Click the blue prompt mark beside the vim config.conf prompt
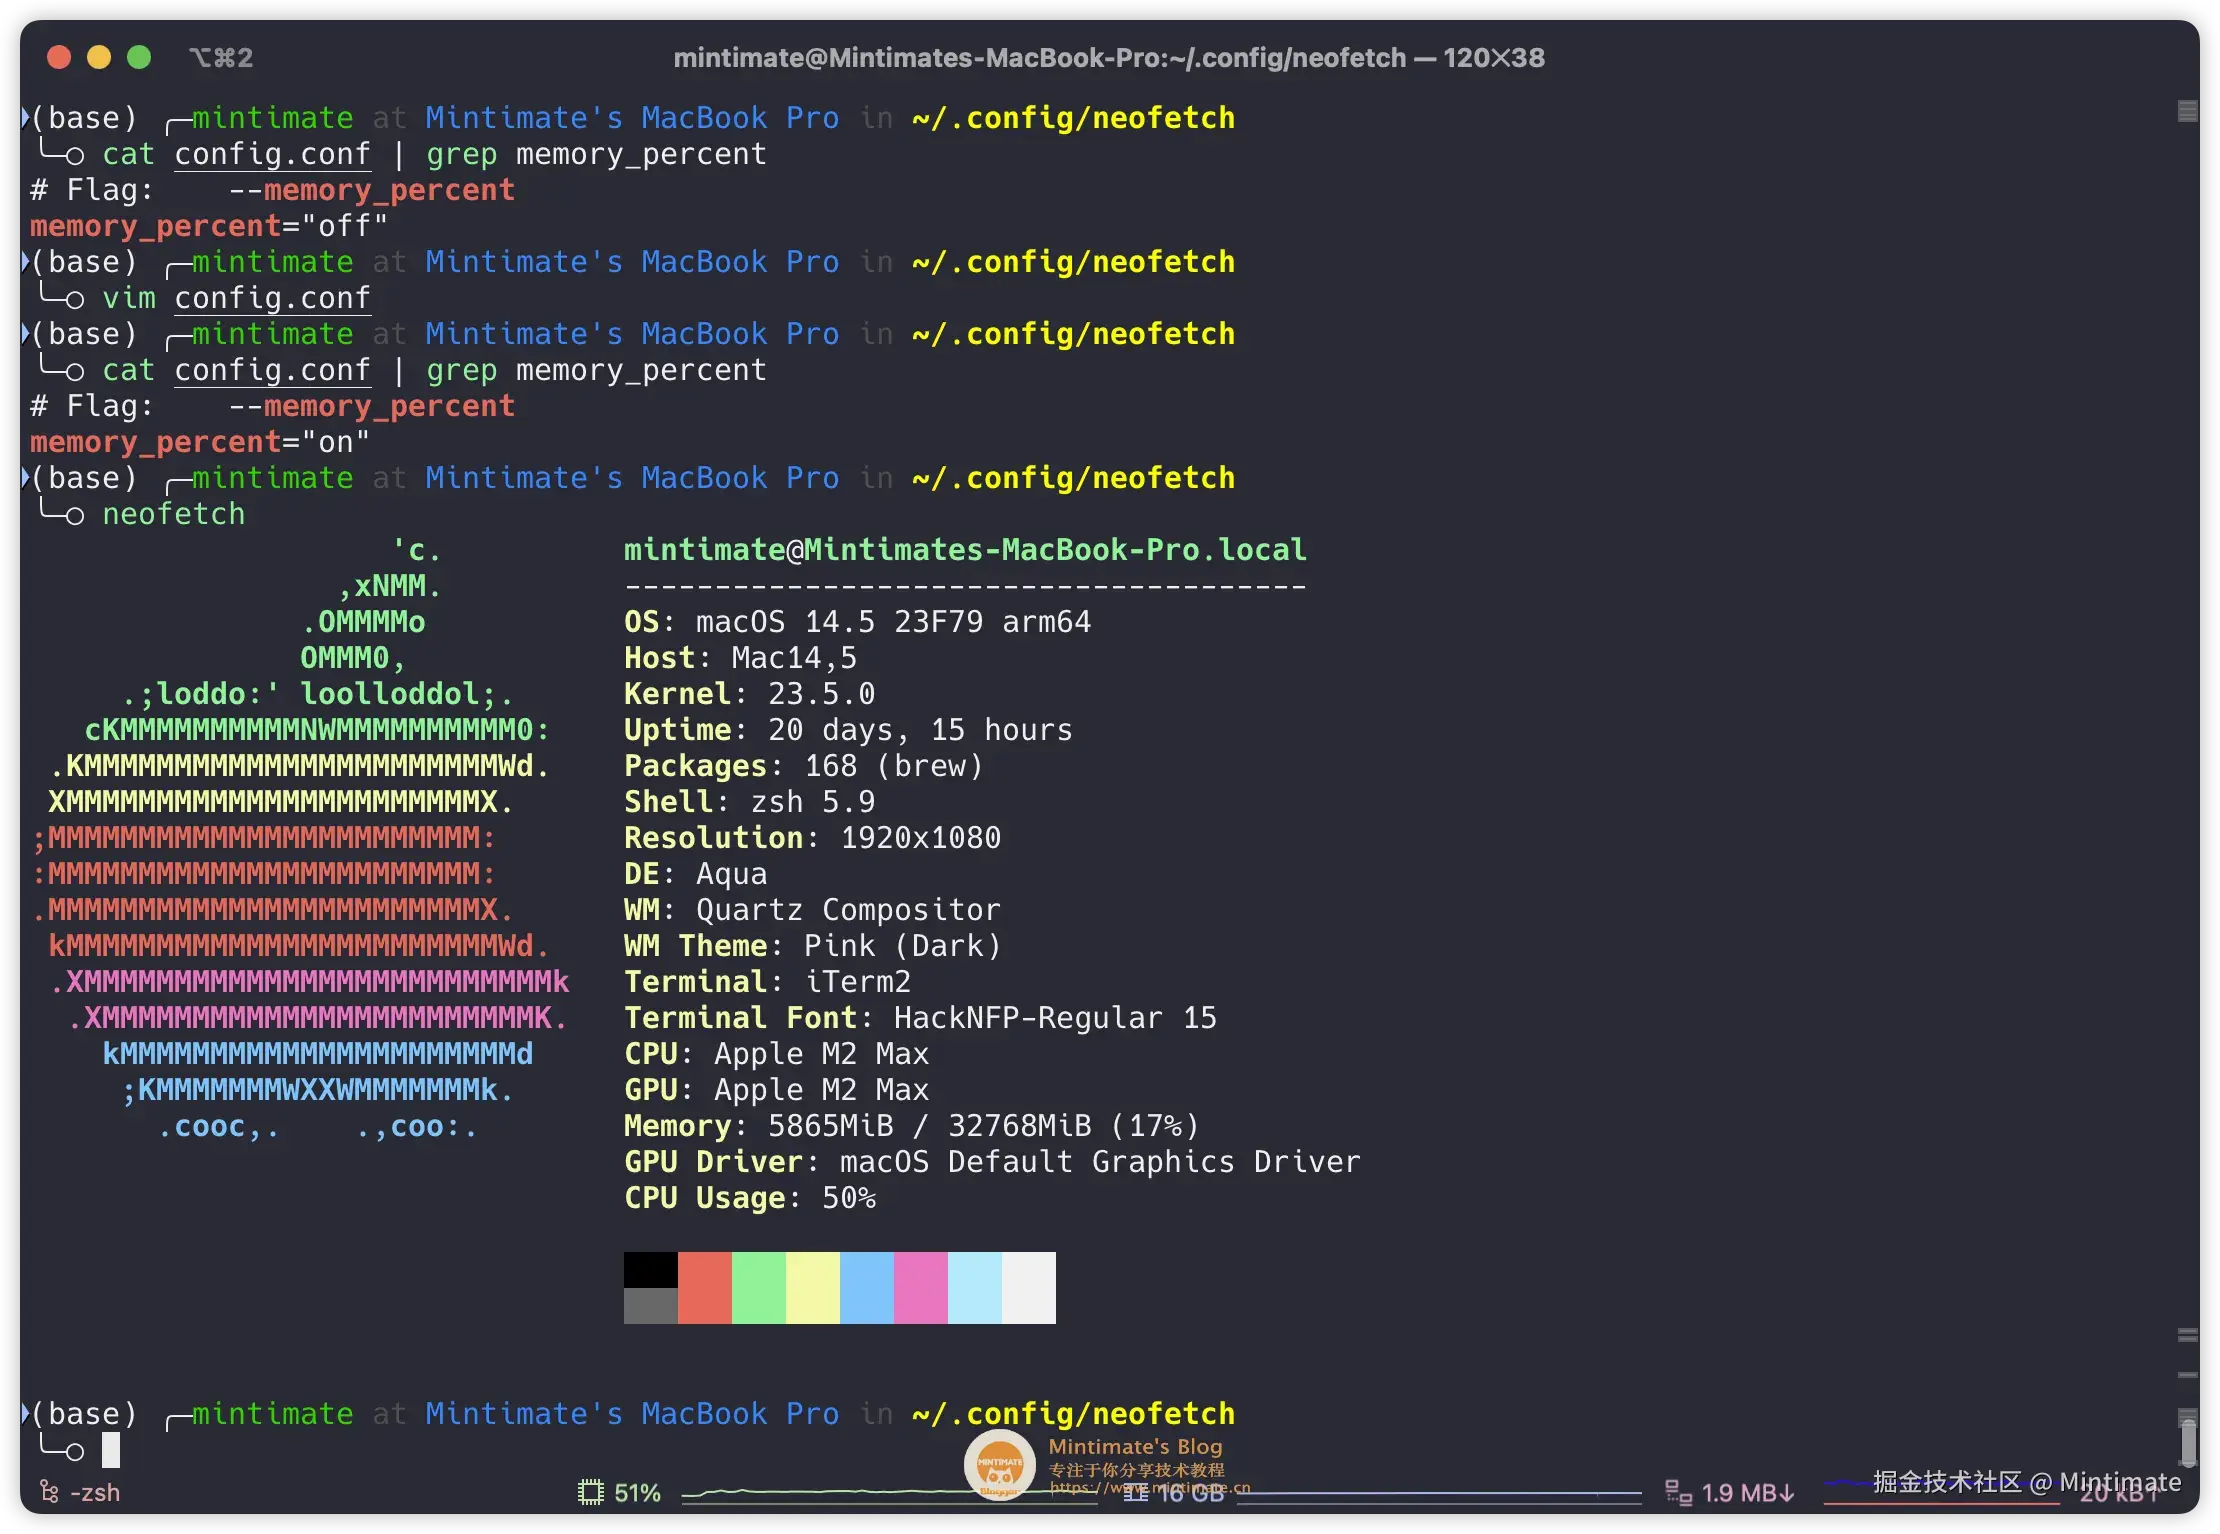Viewport: 2220px width, 1534px height. tap(25, 262)
